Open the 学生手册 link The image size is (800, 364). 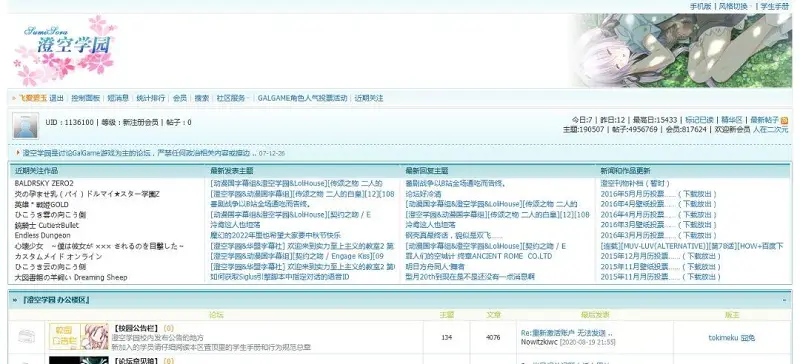(x=774, y=6)
